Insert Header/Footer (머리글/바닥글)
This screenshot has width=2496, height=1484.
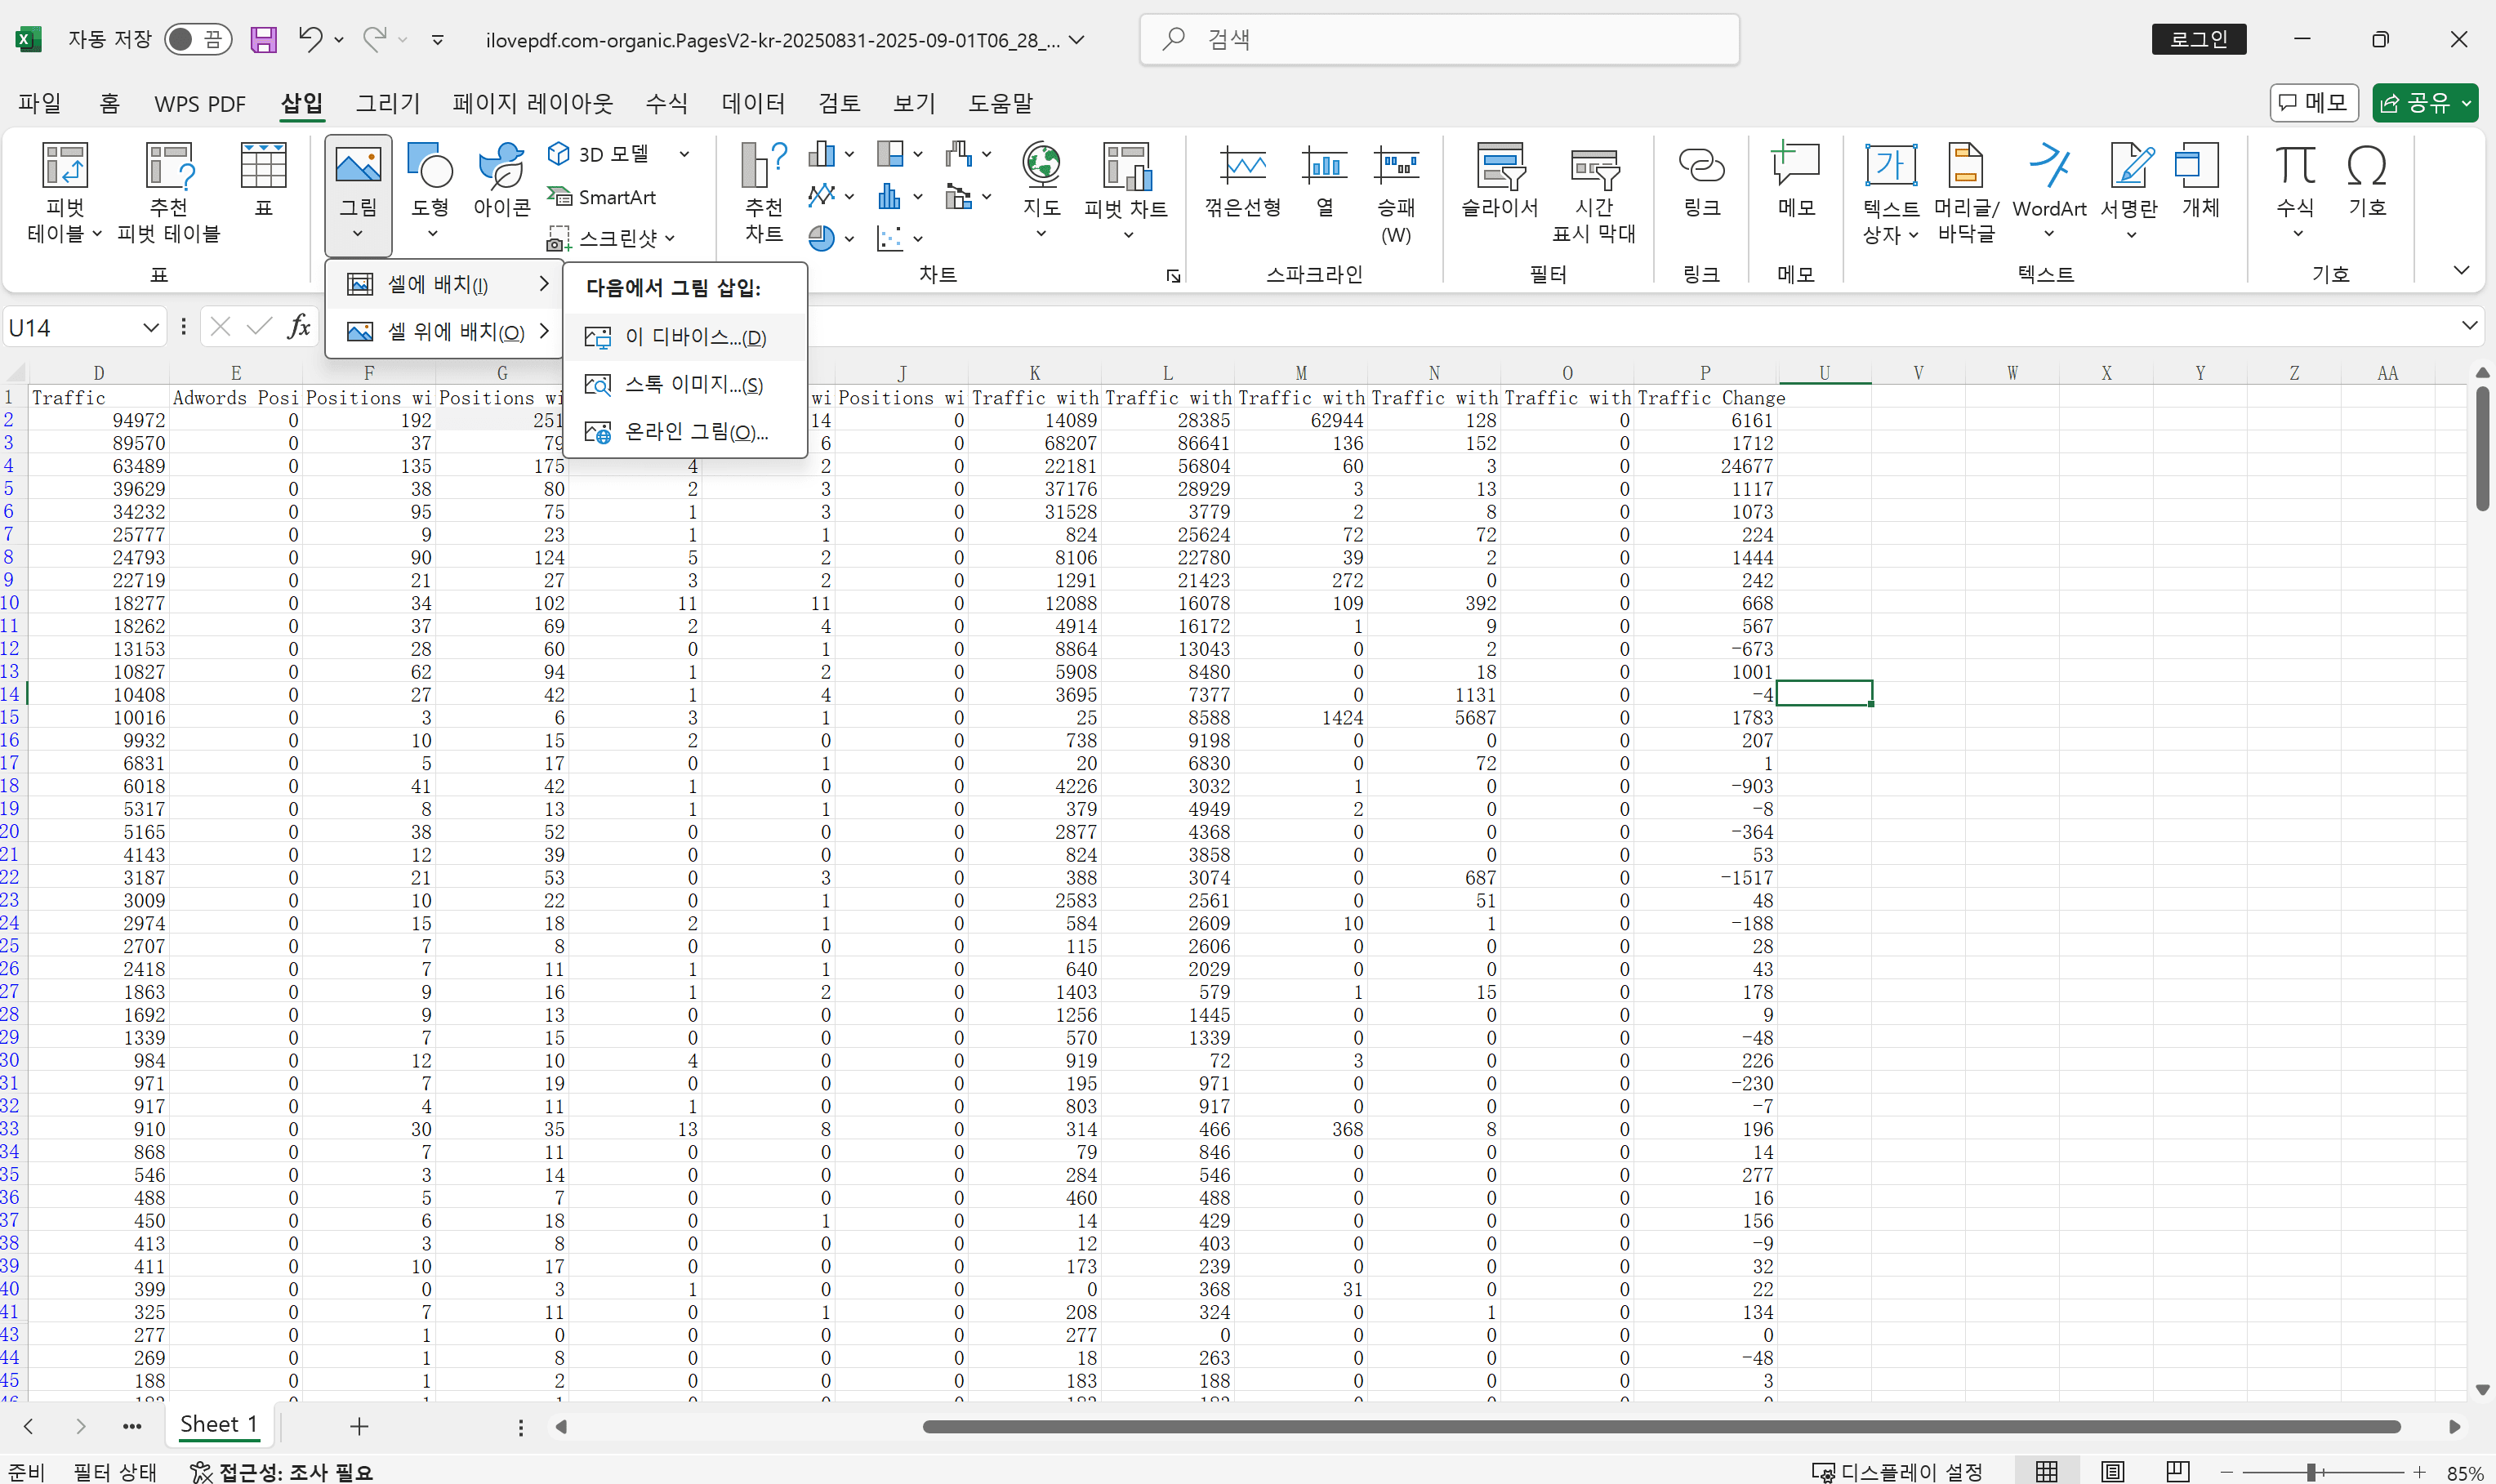tap(1965, 192)
